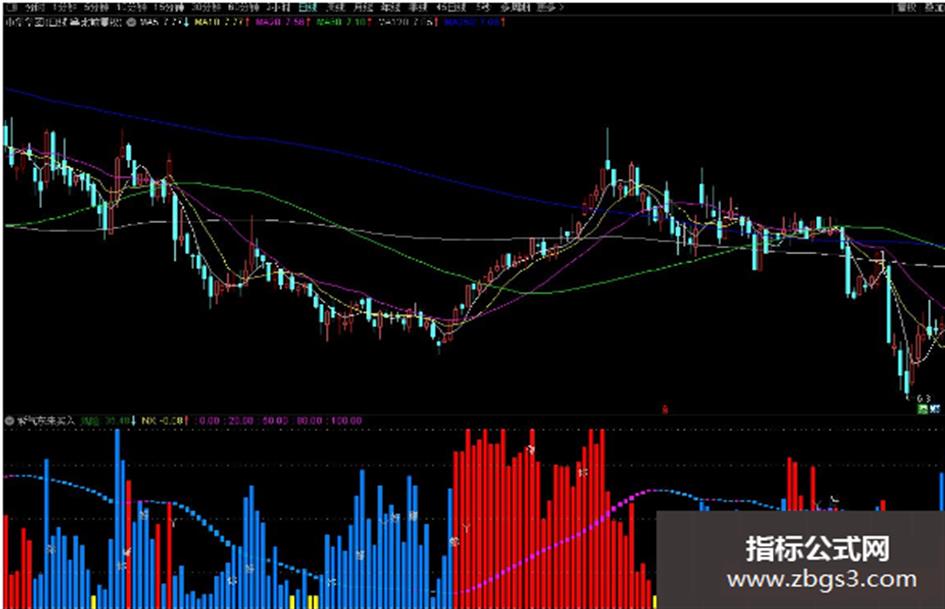
Task: Click the 50.00 level value in the indicator header
Action: (274, 420)
